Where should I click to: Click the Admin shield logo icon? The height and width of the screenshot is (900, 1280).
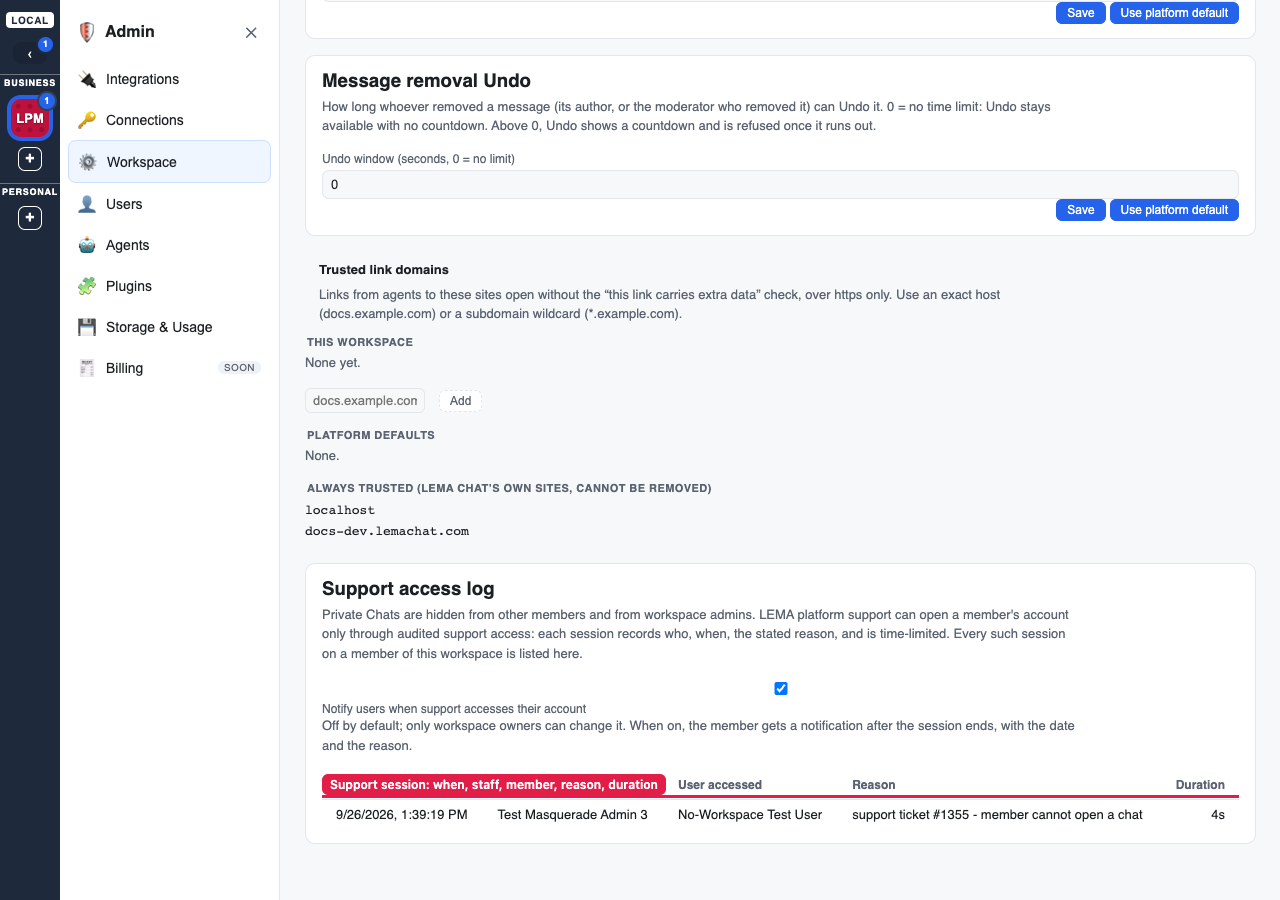[87, 32]
